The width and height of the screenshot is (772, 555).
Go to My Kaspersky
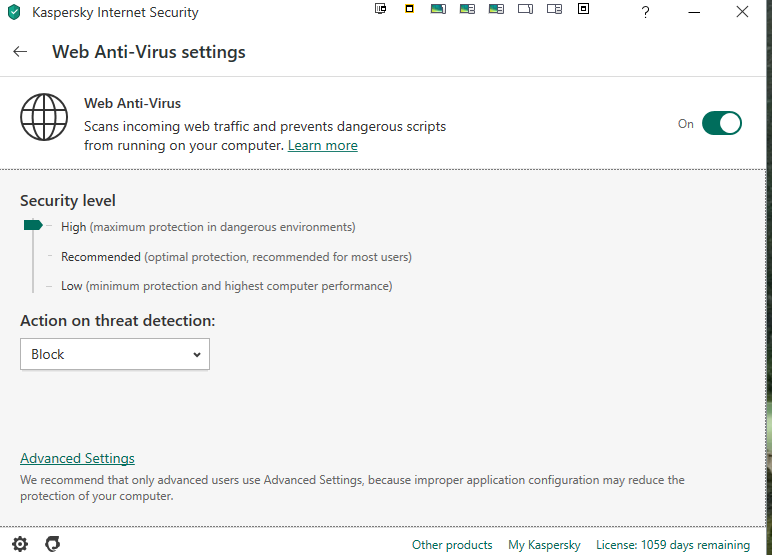pyautogui.click(x=544, y=545)
